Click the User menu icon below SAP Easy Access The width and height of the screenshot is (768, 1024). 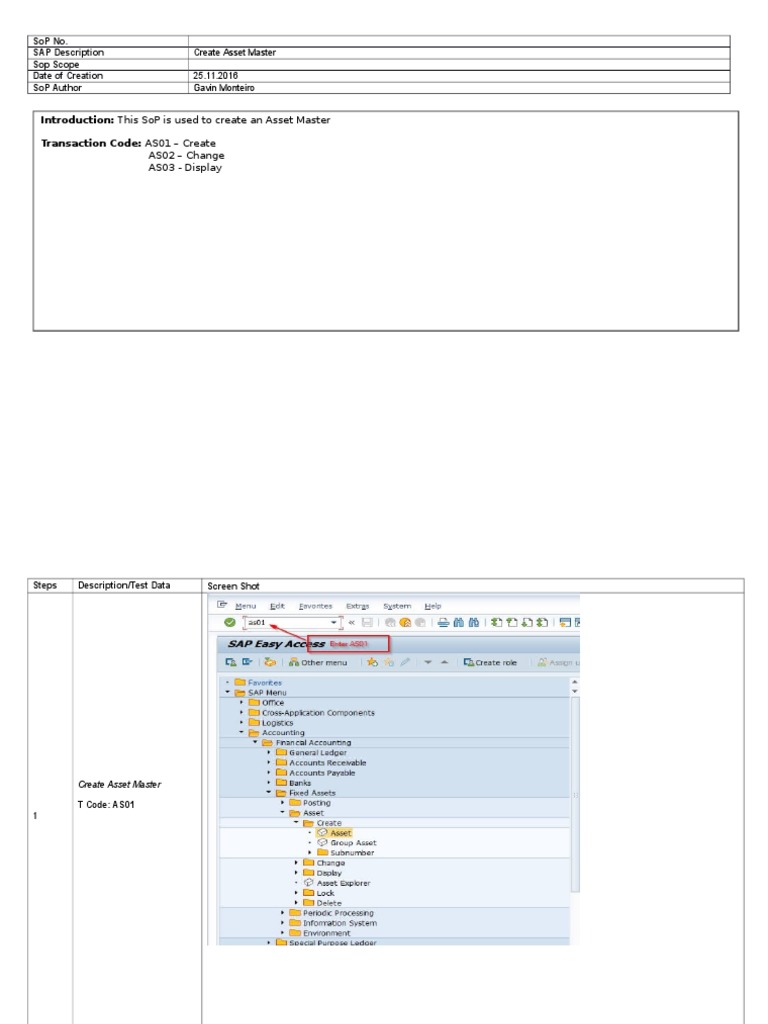(x=231, y=662)
